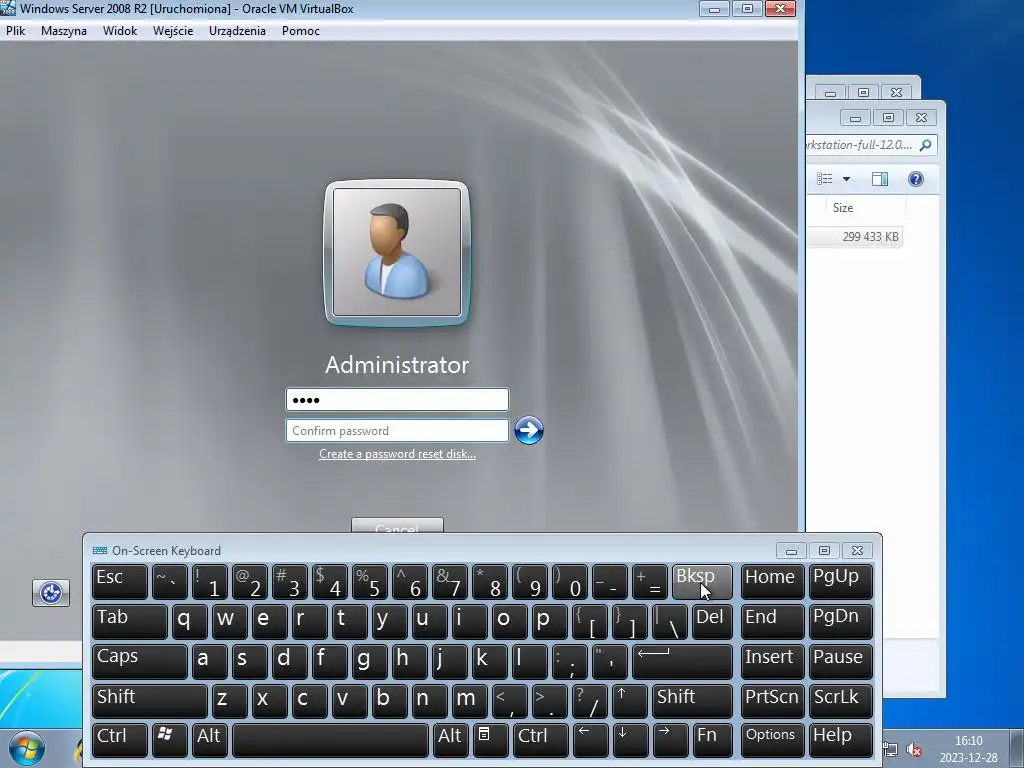Toggle the Fn key
1024x768 pixels.
712,740
